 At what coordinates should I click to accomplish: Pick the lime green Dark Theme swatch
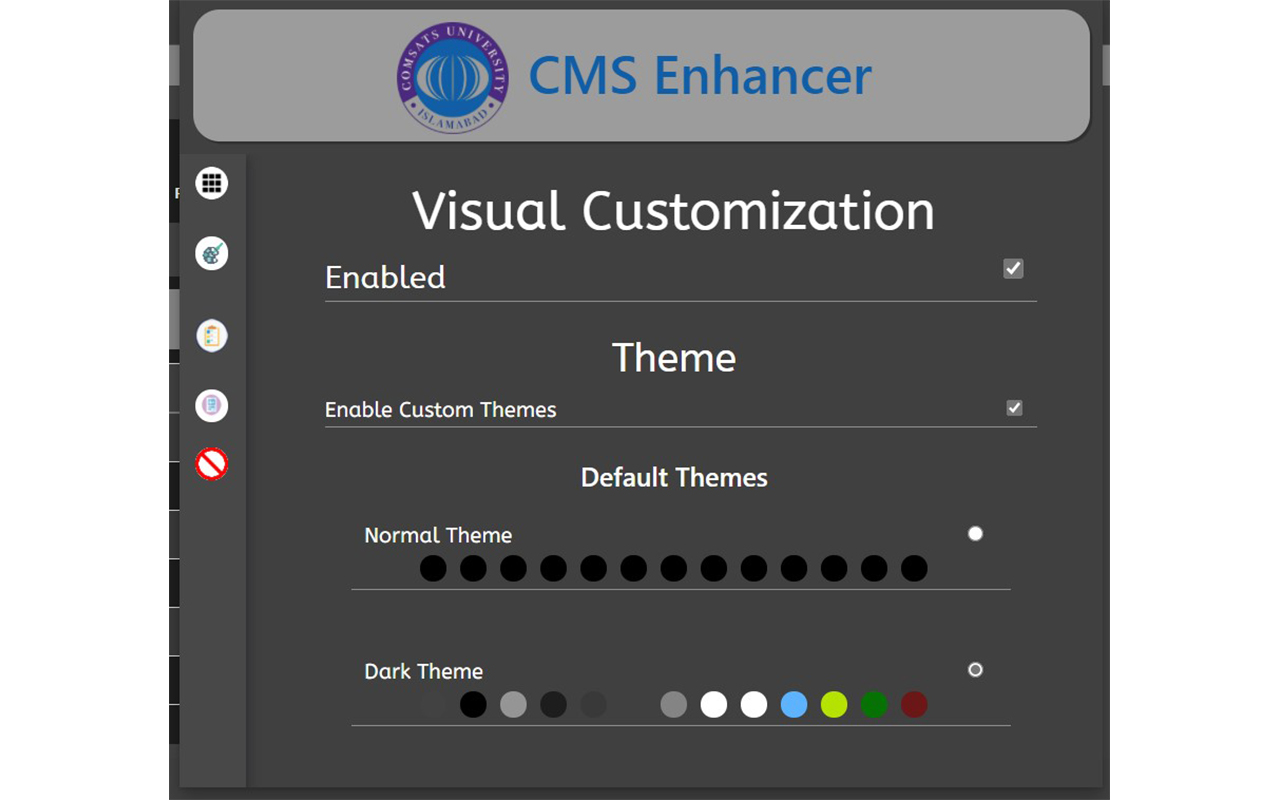(834, 705)
